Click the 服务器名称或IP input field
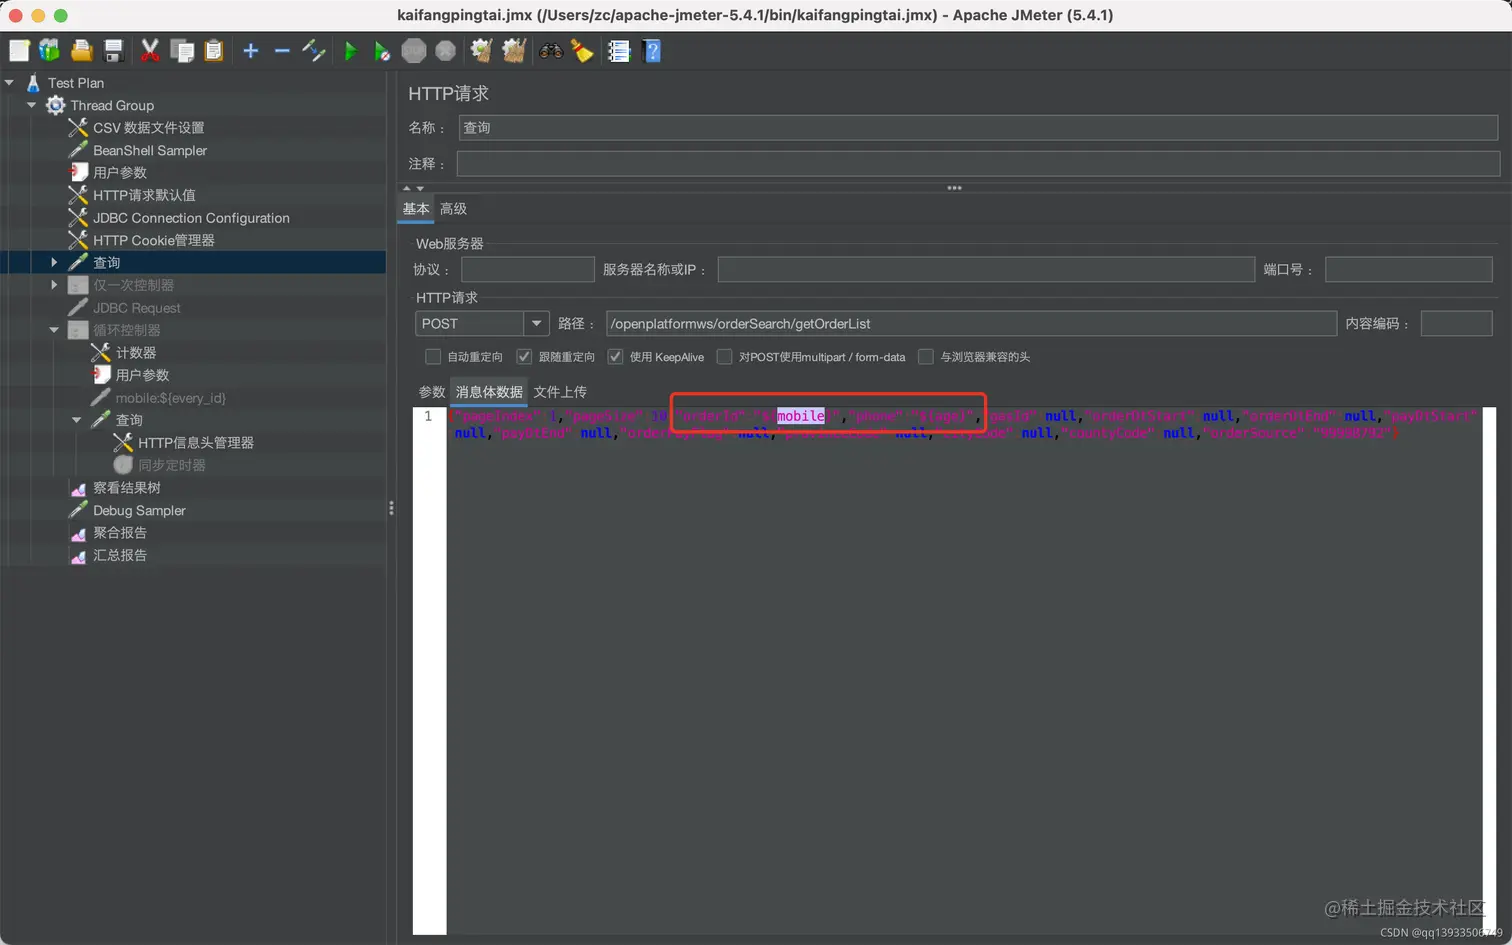 986,270
